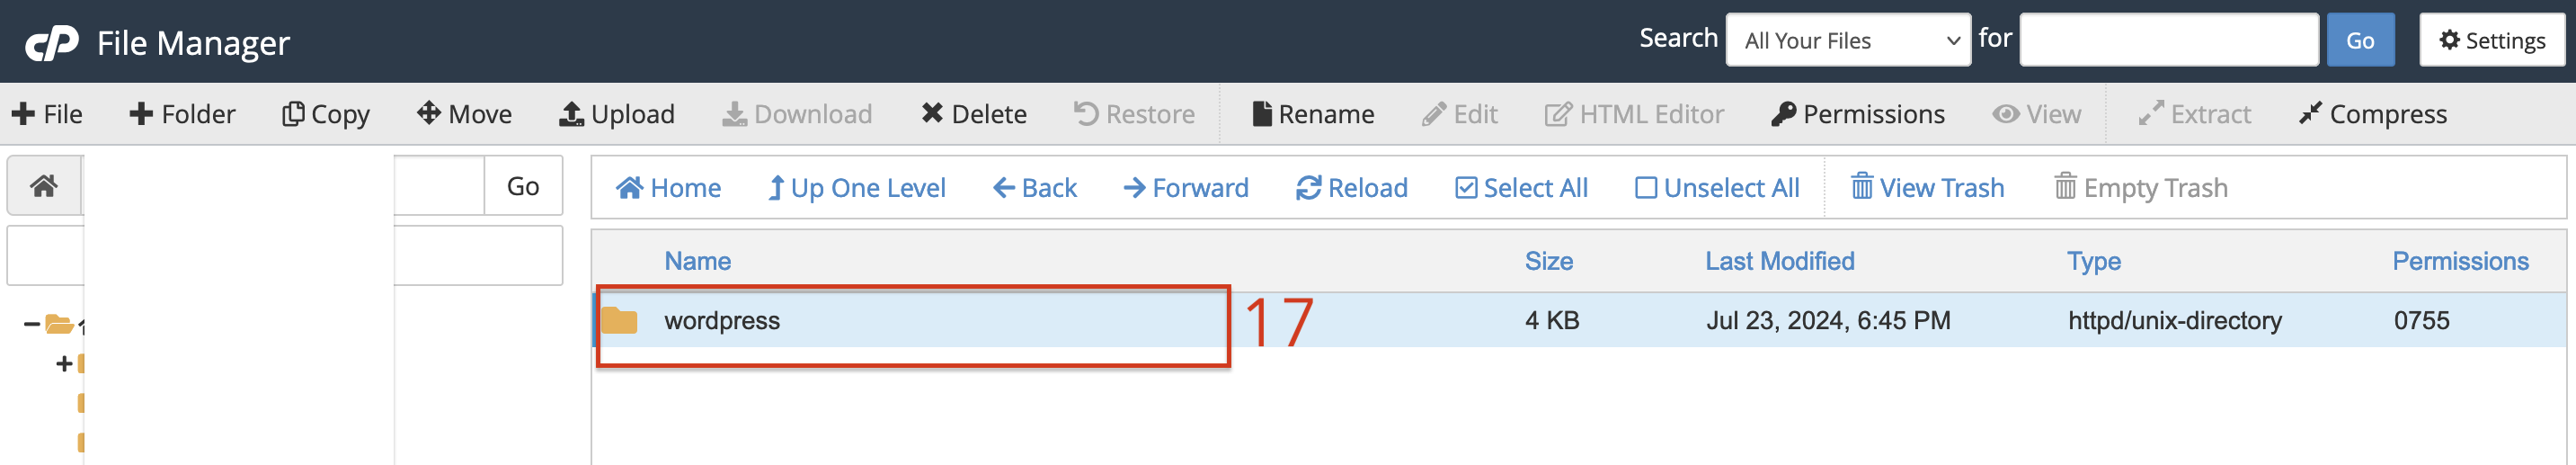Viewport: 2576px width, 465px height.
Task: Click Delete in the toolbar
Action: coord(973,114)
